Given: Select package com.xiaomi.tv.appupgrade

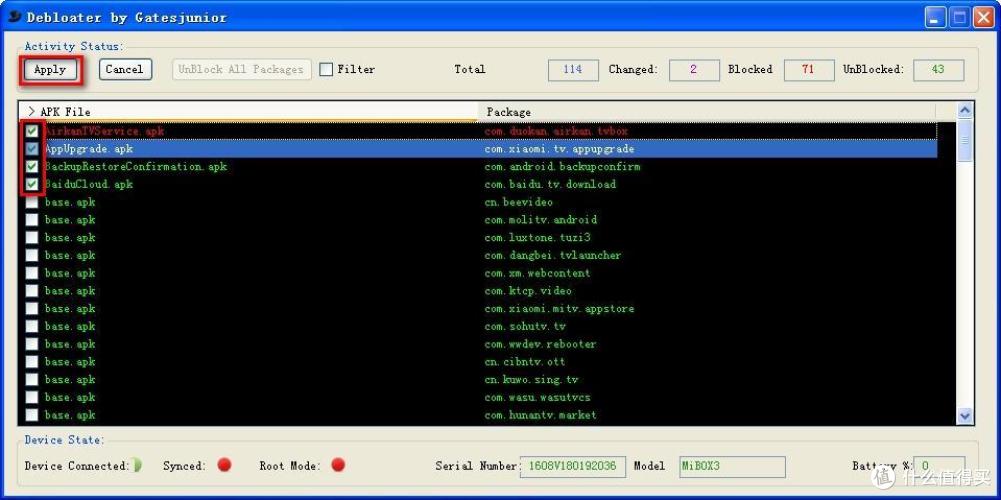Looking at the screenshot, I should [x=559, y=149].
